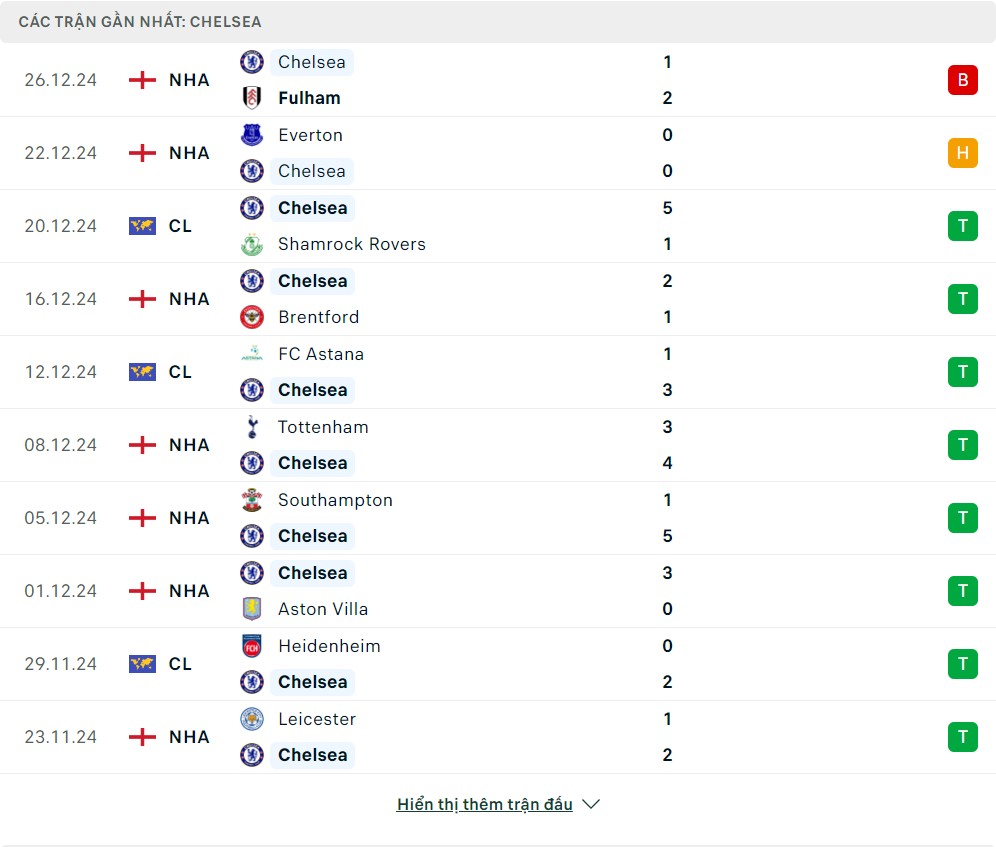
Task: Click the orange H draw badge
Action: click(962, 153)
